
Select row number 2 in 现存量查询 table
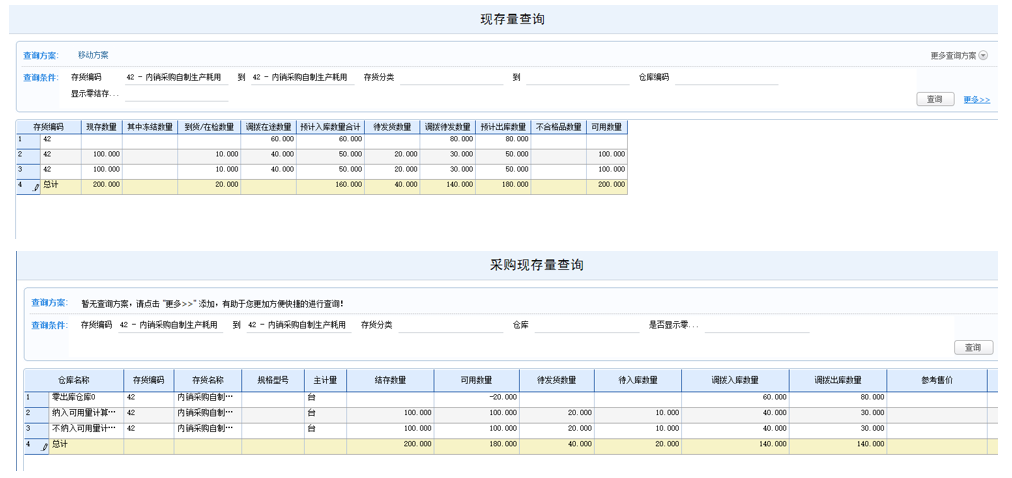coord(28,155)
